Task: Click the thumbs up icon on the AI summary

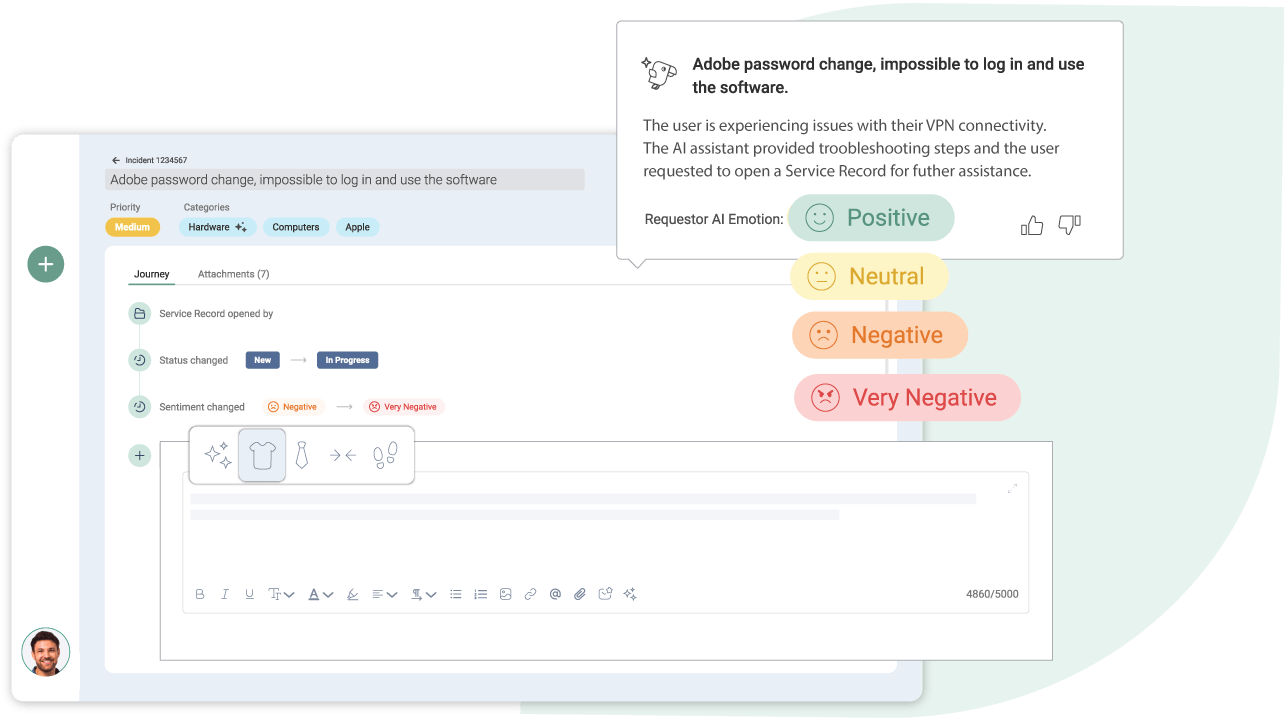Action: pyautogui.click(x=1032, y=225)
